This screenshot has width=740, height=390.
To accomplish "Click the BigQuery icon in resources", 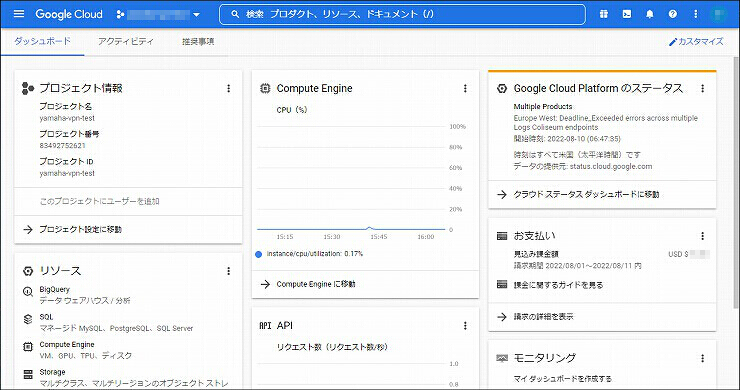I will point(28,292).
